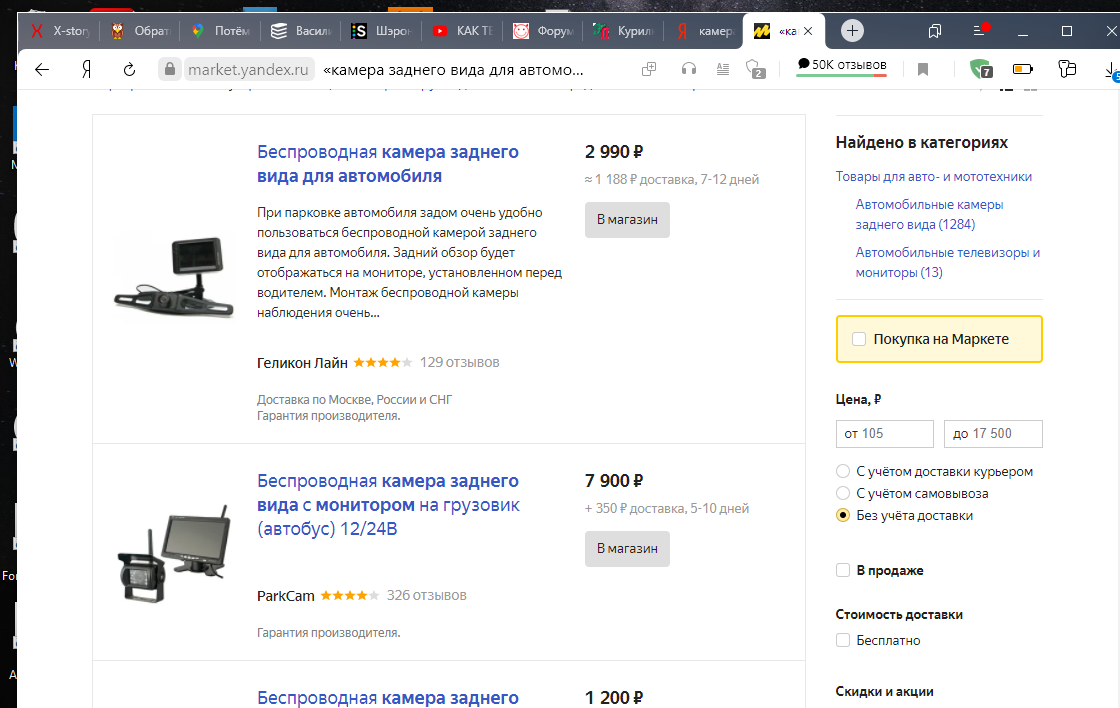Open the 326 отзывов reviews link
The image size is (1120, 708).
click(426, 596)
